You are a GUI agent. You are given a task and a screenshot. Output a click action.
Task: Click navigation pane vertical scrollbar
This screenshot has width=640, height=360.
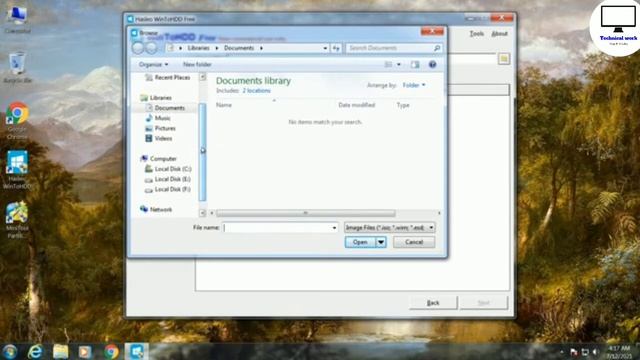[x=202, y=151]
